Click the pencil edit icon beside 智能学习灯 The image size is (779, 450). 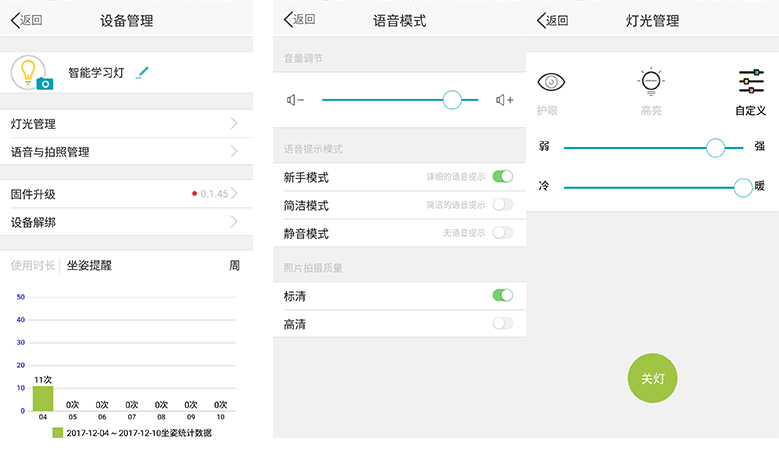point(142,72)
